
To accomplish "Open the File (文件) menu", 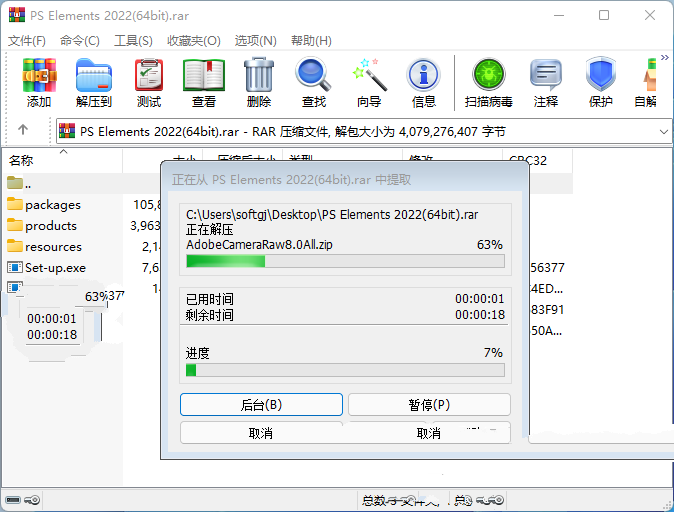I will pyautogui.click(x=27, y=41).
